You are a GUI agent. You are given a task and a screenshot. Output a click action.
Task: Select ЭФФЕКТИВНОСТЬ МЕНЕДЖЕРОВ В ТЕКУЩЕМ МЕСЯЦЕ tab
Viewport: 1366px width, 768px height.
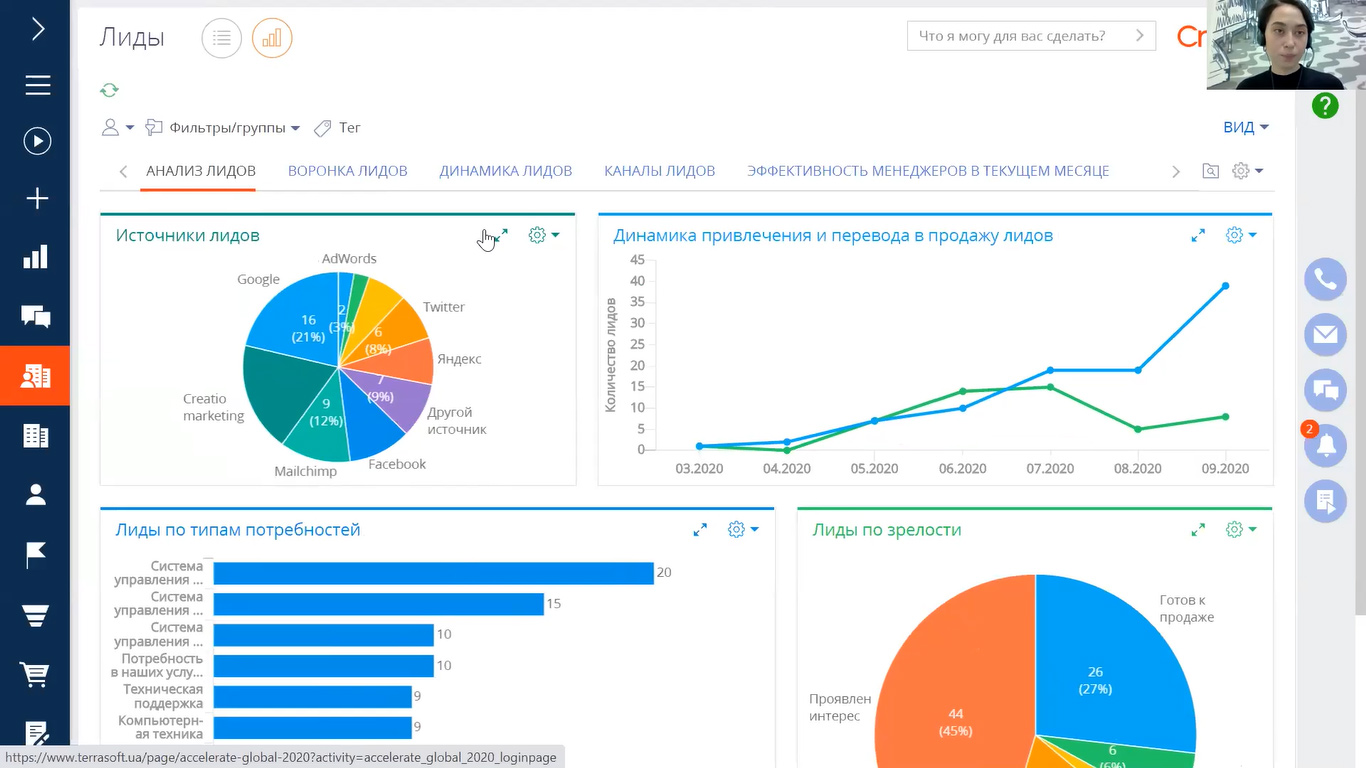[928, 171]
